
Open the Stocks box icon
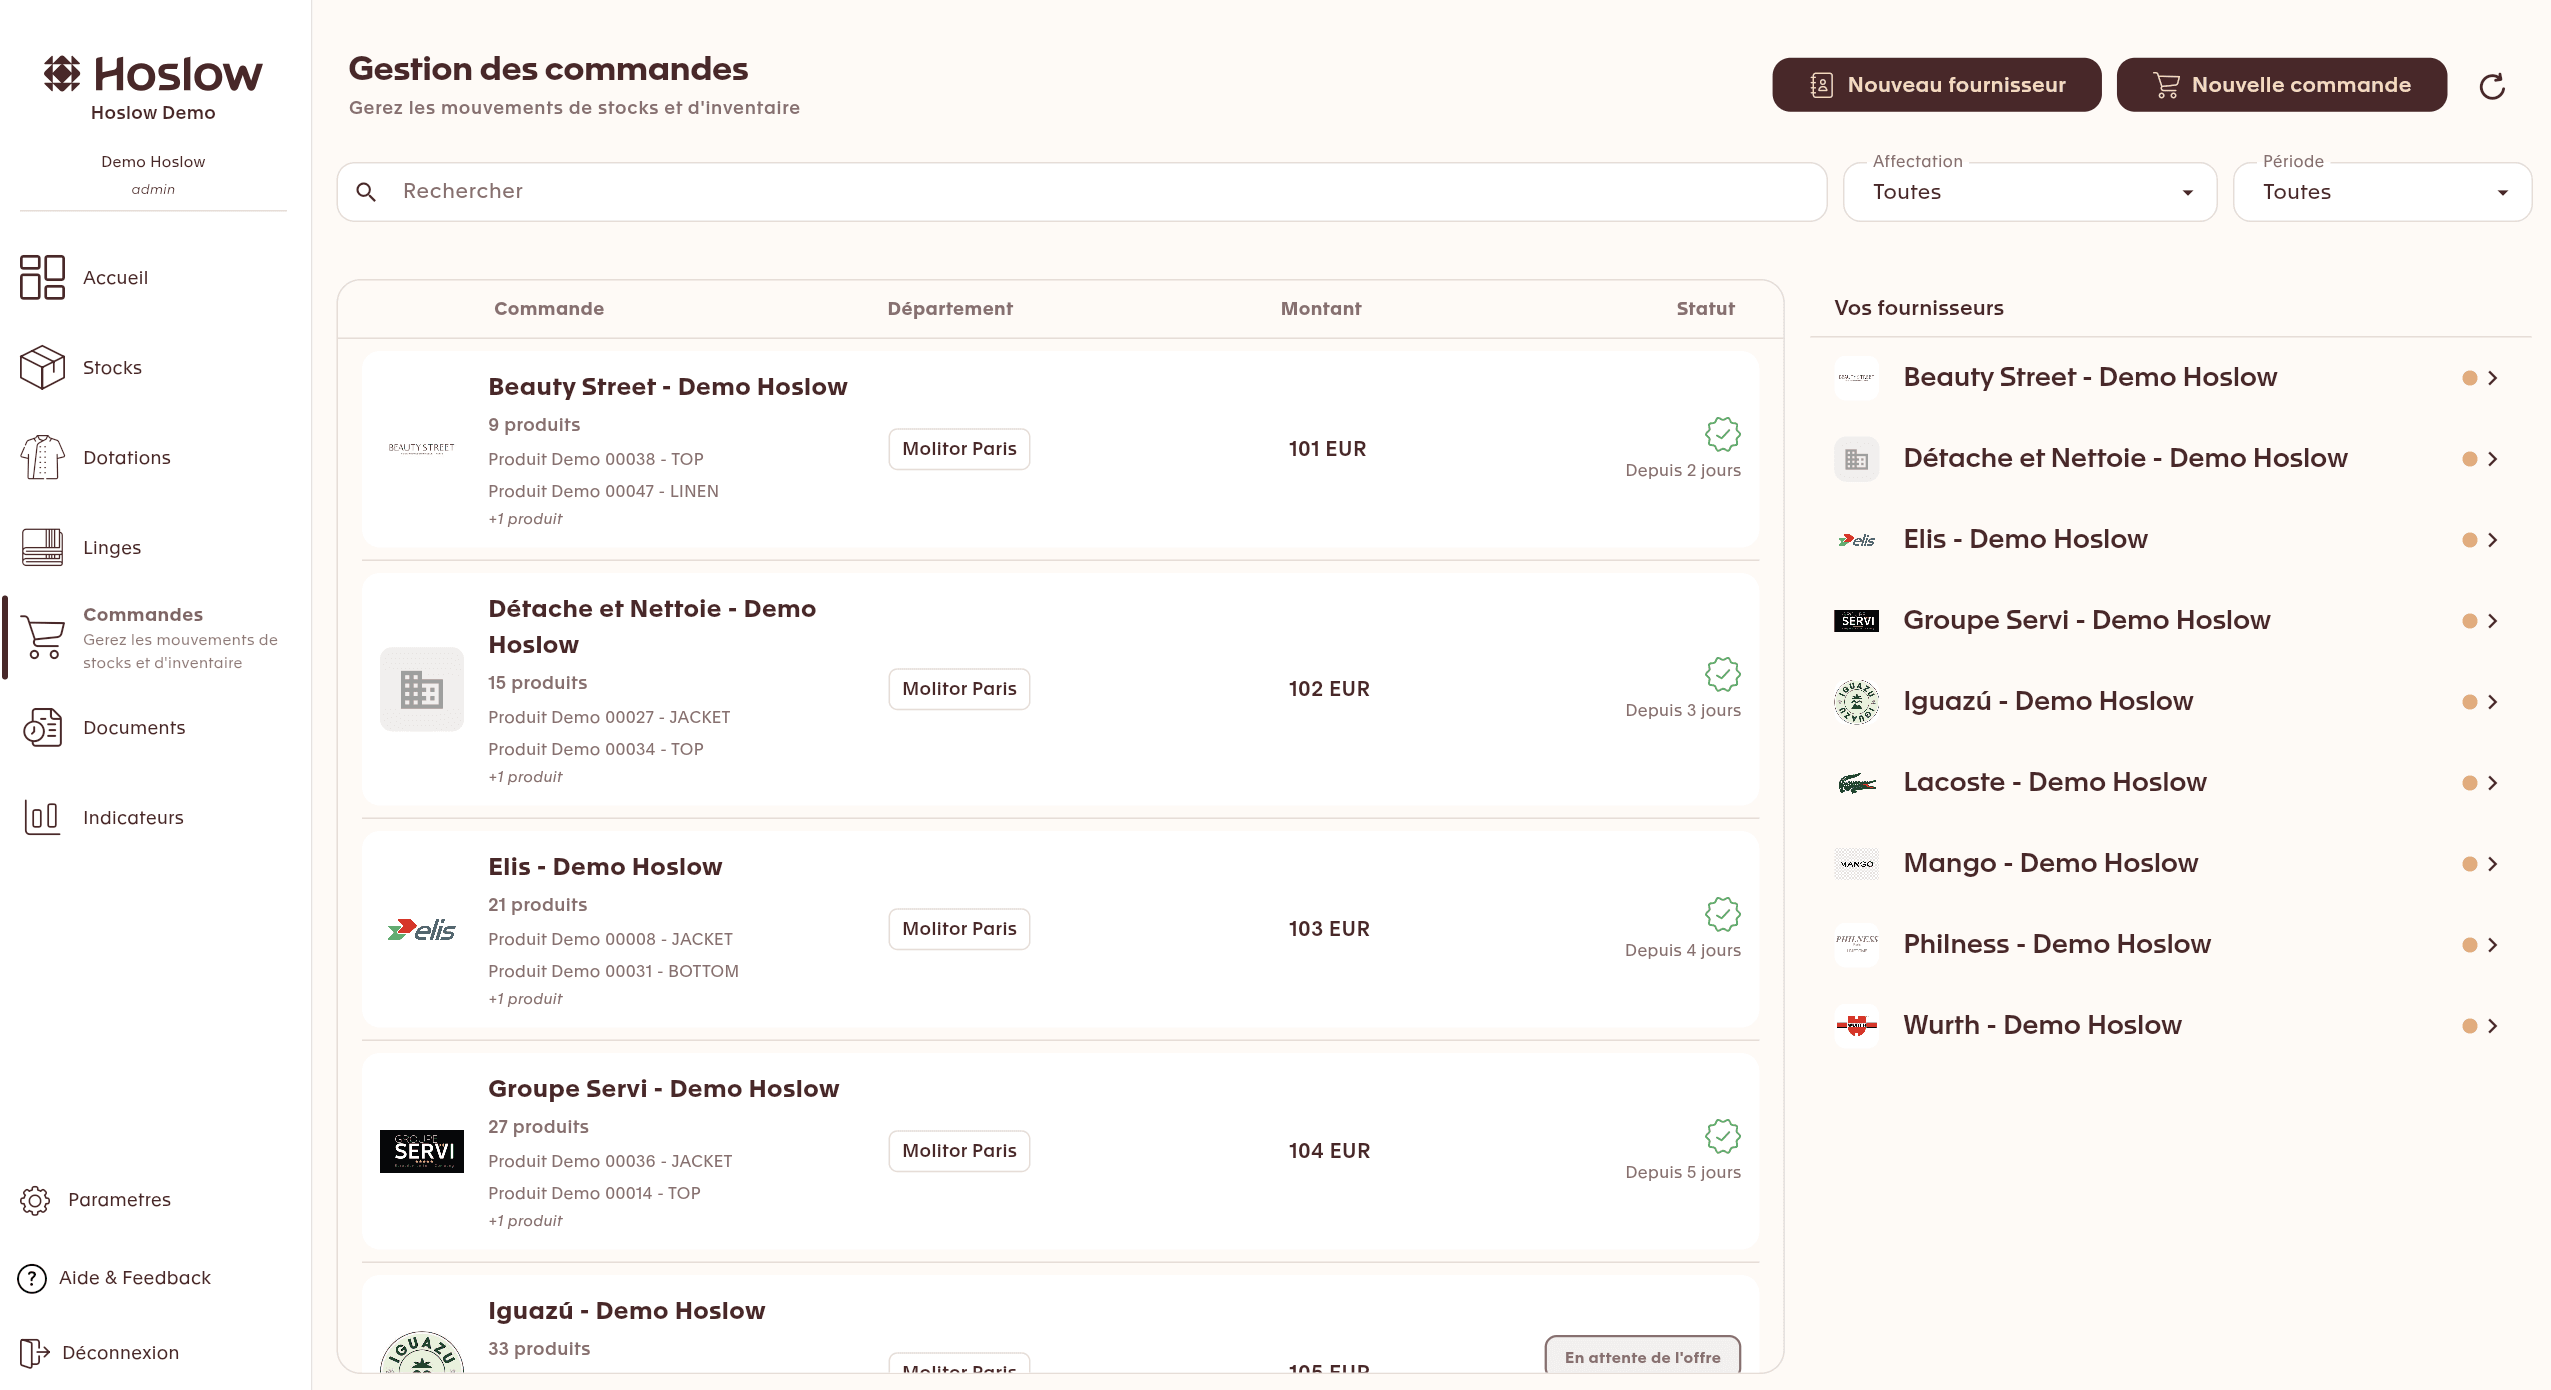coord(42,367)
